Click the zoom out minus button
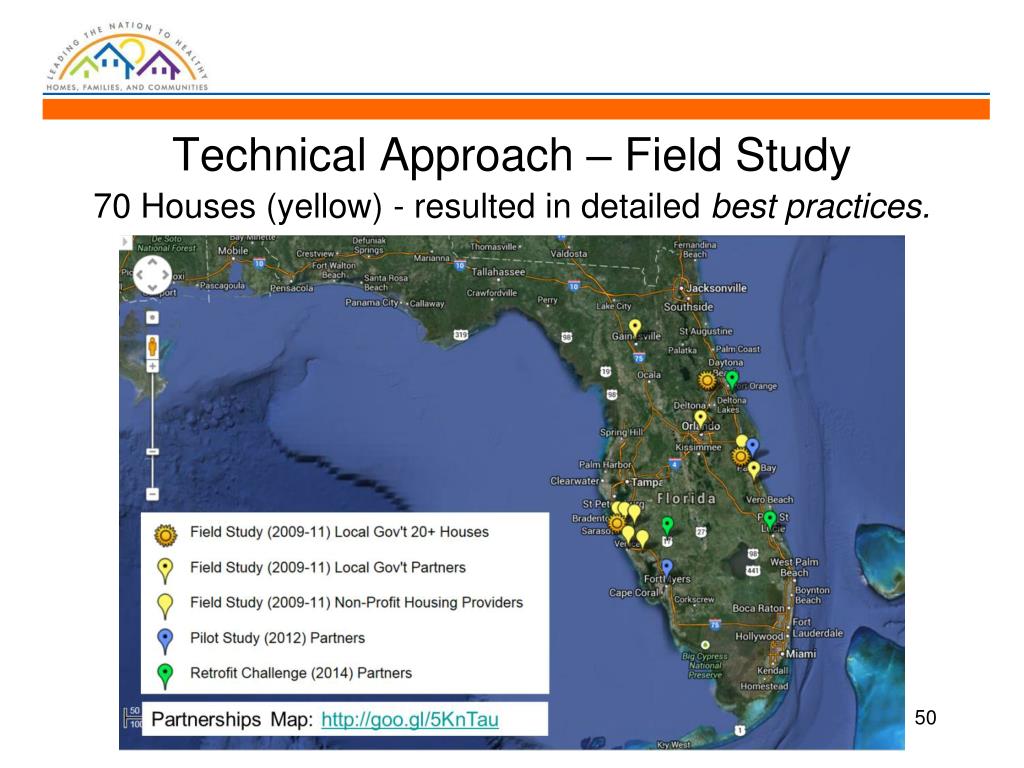1024x768 pixels. coord(152,494)
